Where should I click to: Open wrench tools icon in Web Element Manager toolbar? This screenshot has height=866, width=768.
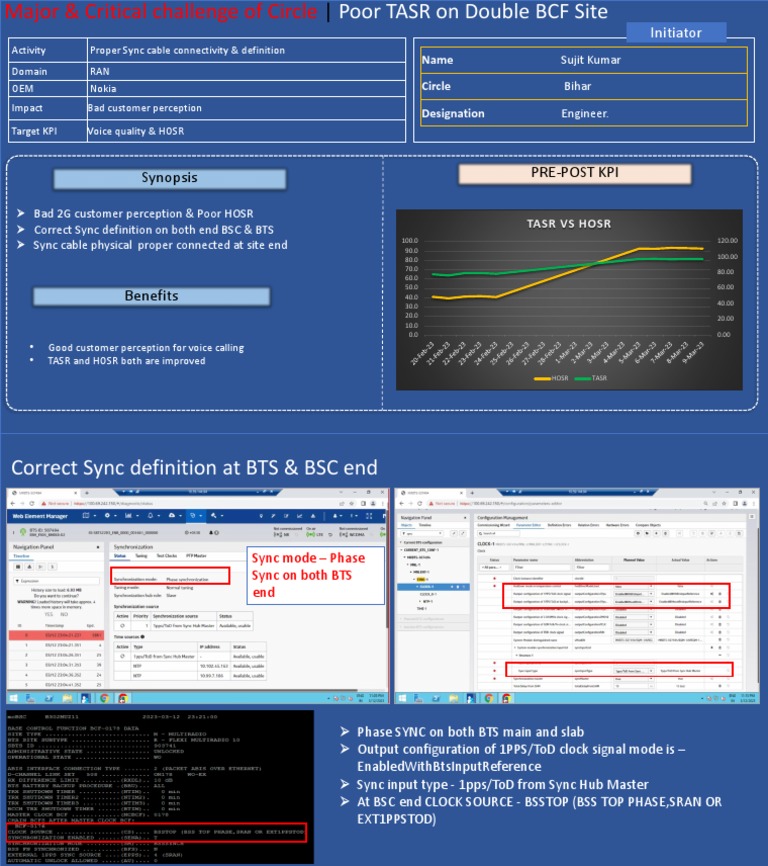tap(214, 515)
